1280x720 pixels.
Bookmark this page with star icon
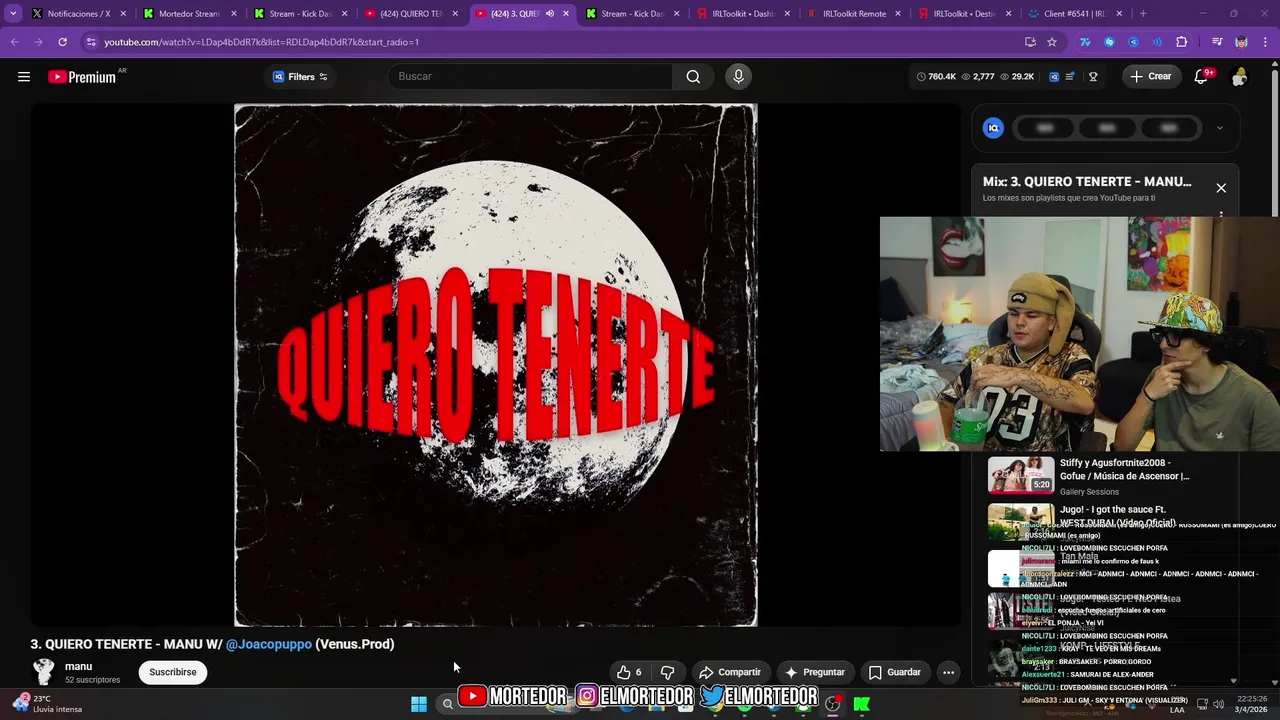[x=1052, y=42]
